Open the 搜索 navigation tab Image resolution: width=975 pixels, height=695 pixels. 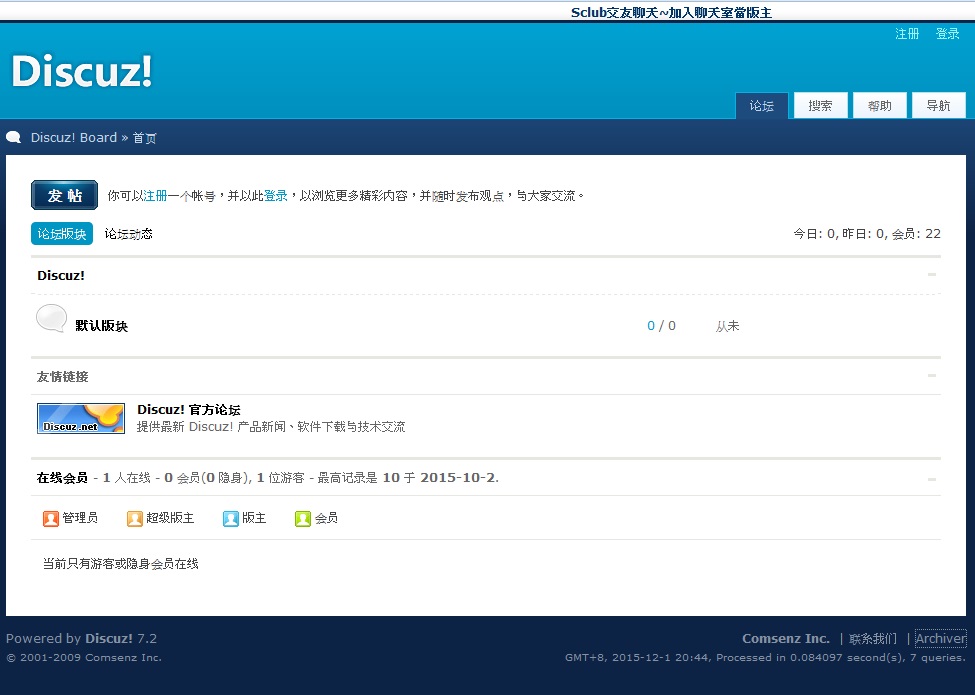point(820,106)
